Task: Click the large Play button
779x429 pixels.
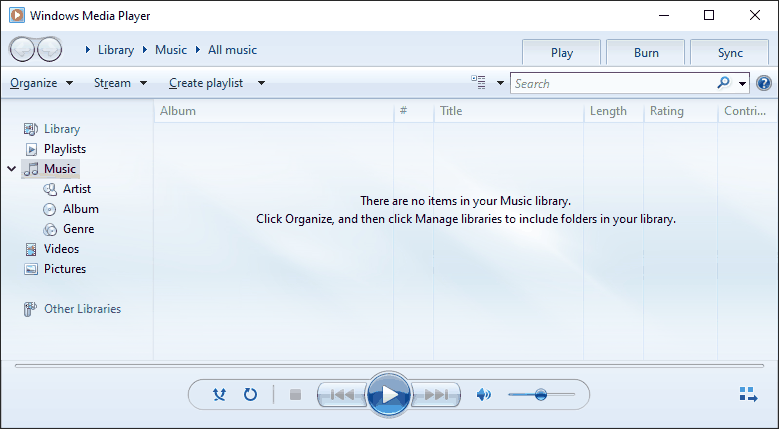Action: 389,395
